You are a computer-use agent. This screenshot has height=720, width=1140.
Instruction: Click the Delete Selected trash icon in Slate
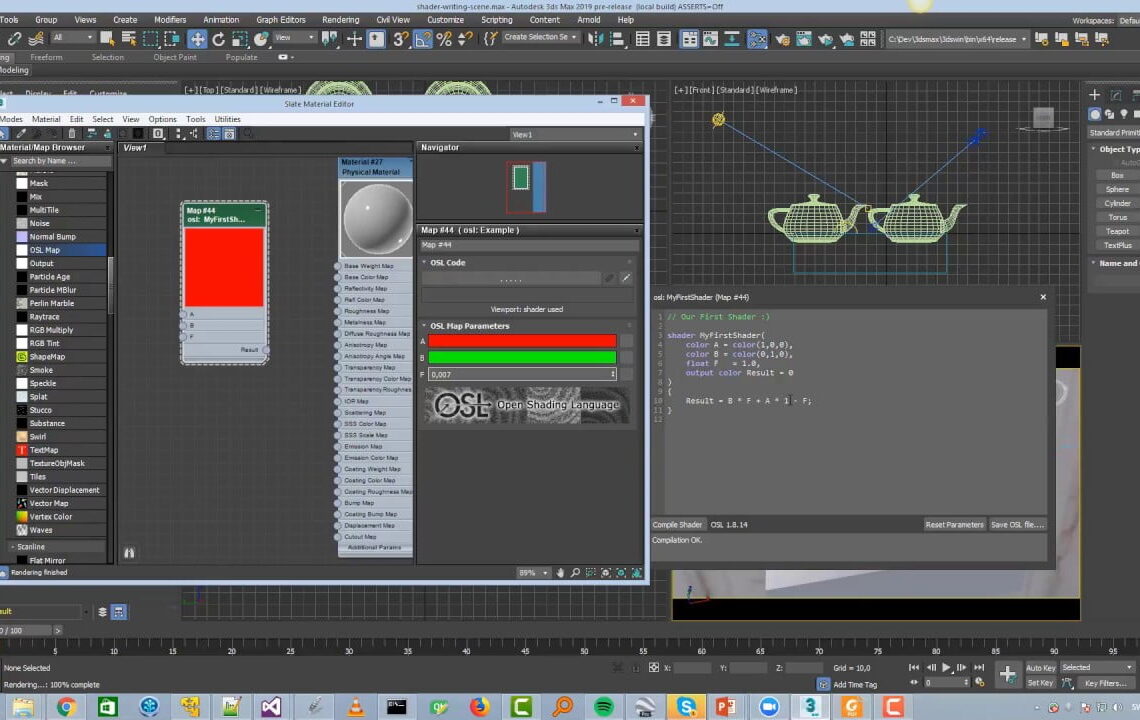(71, 134)
